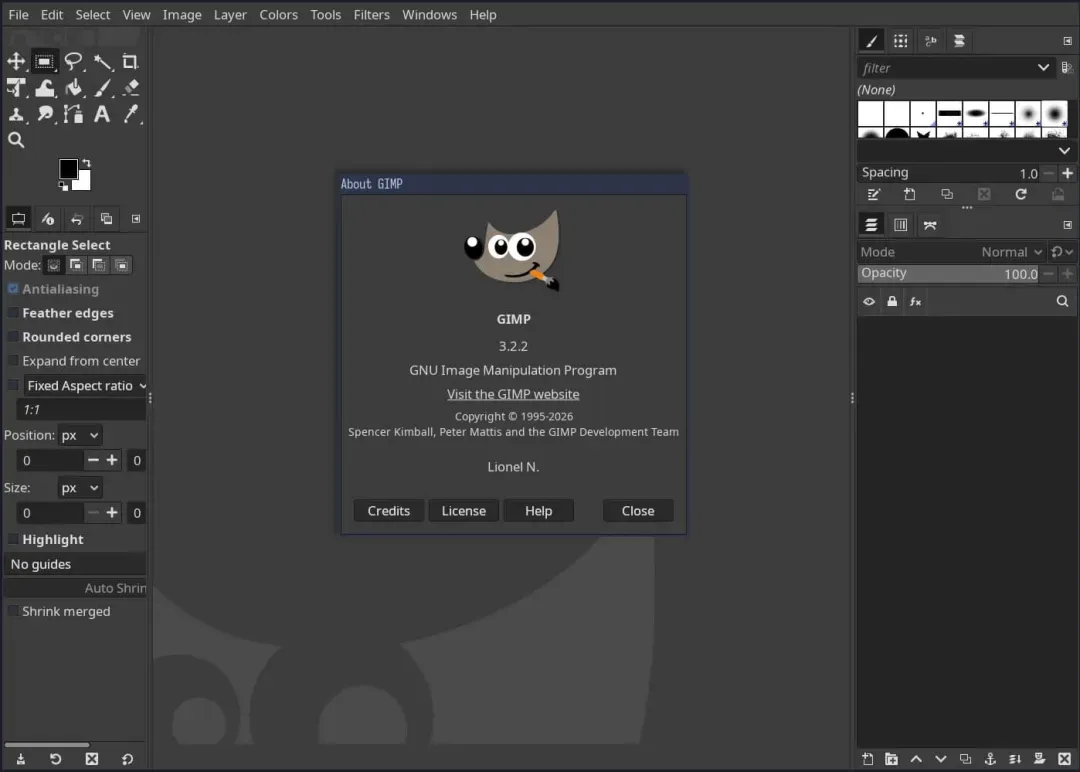Screen dimensions: 1080x772
Task: Open the No guides dropdown
Action: pyautogui.click(x=74, y=564)
